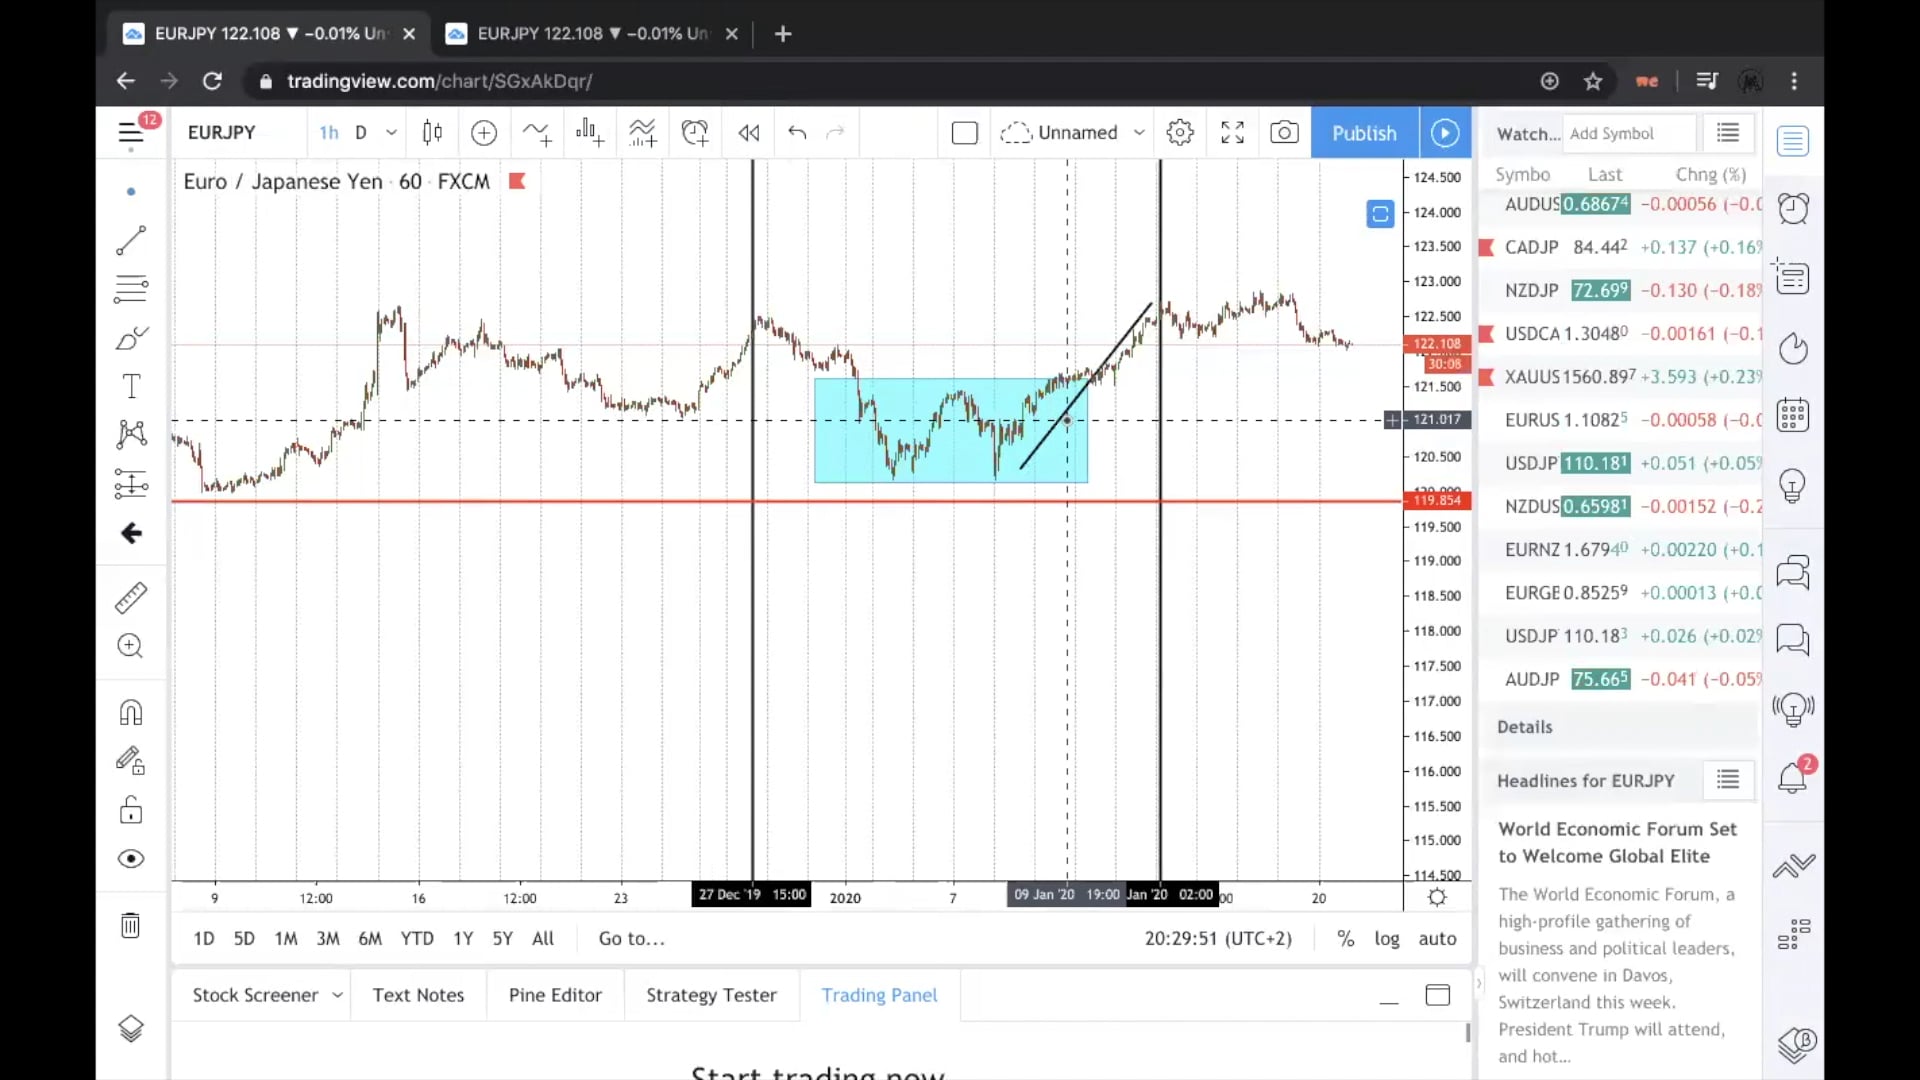Select the trend line drawing tool
The image size is (1920, 1080).
(131, 240)
